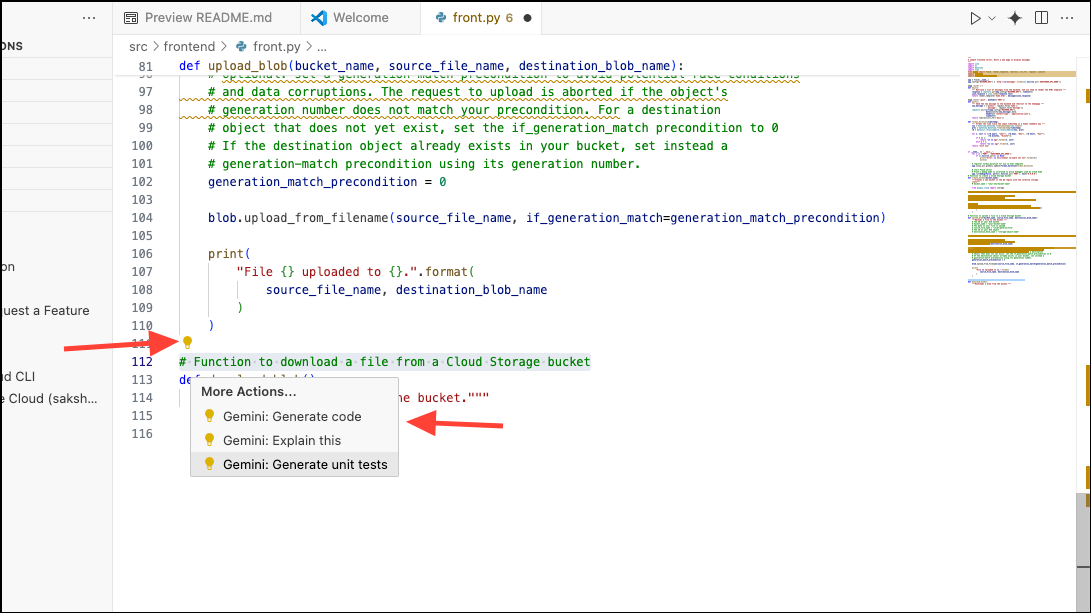Click sidebar item 'Cloud (saksh...'
Viewport: 1091px width, 613px height.
pos(50,399)
